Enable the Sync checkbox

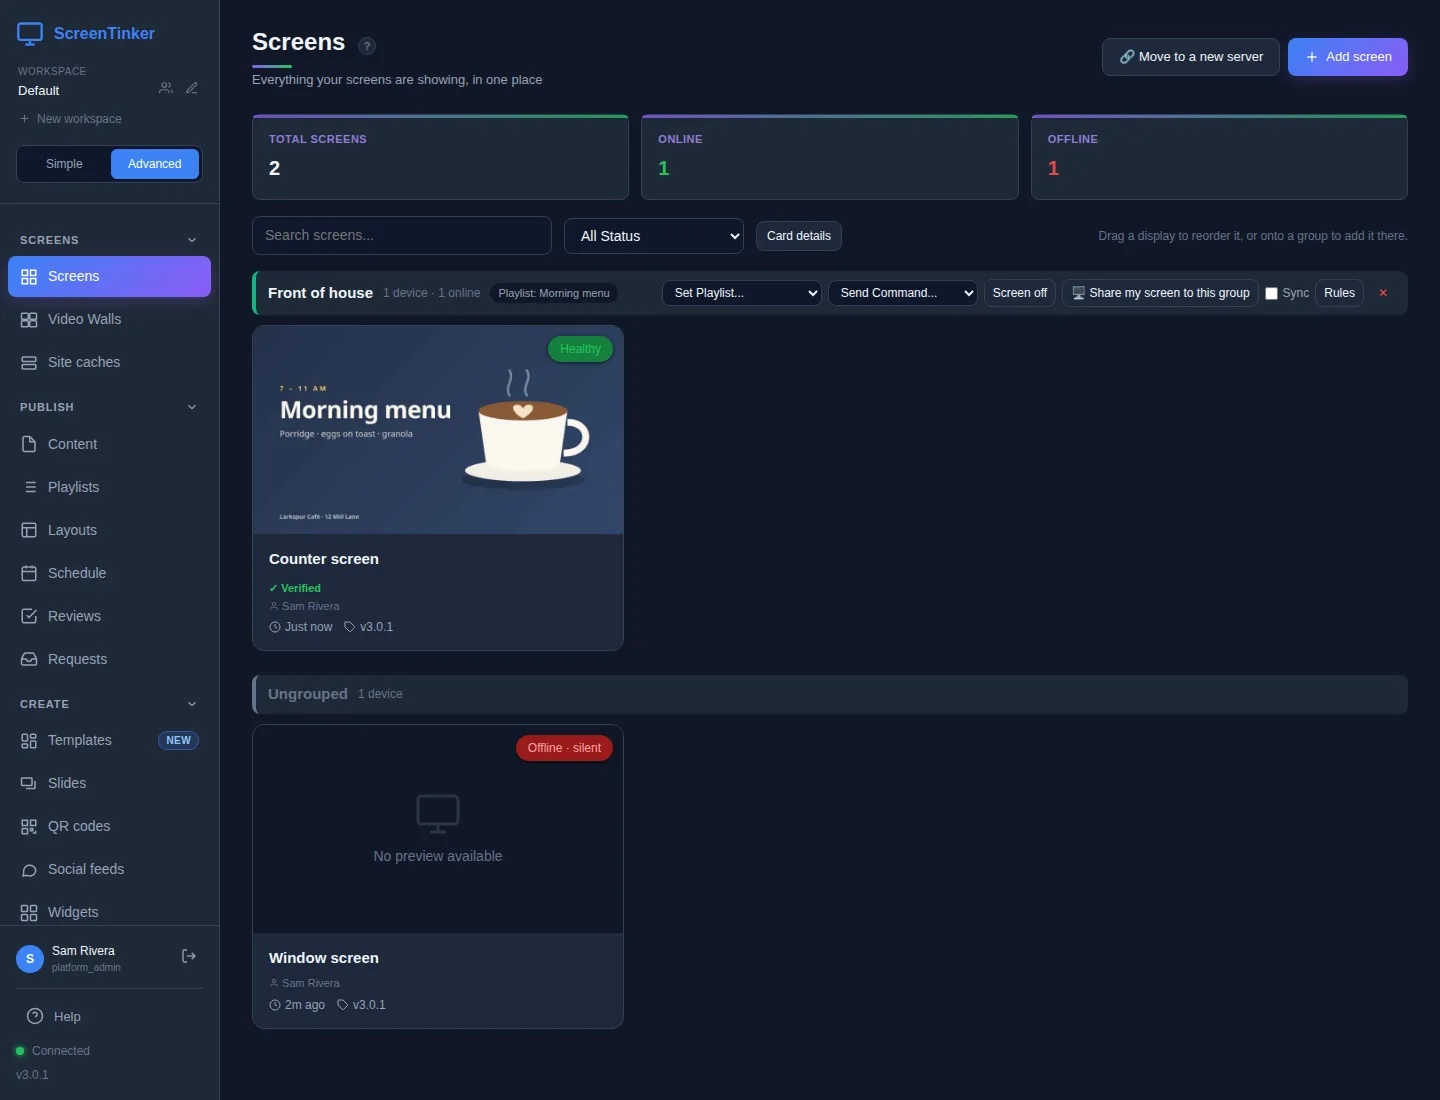(x=1271, y=293)
